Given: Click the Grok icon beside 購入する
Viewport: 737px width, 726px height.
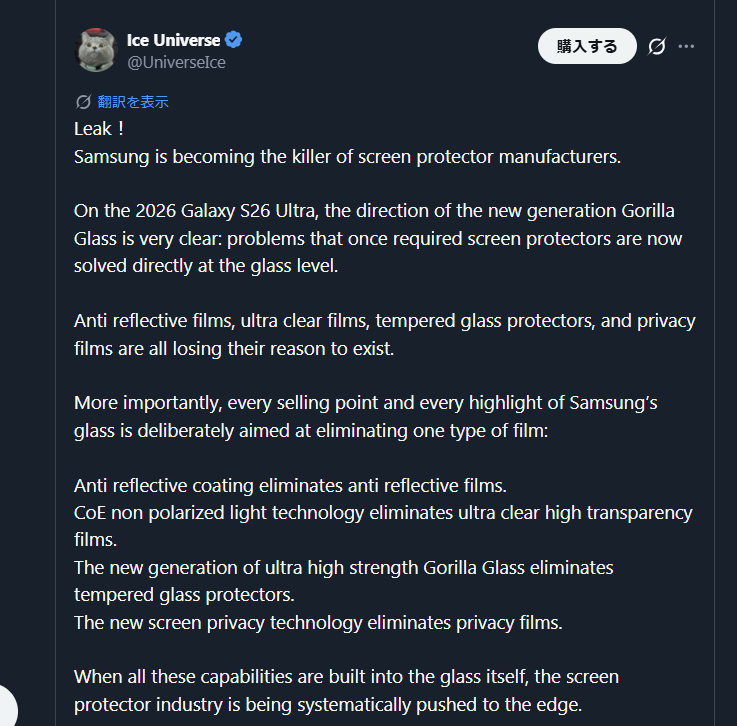Looking at the screenshot, I should click(657, 46).
